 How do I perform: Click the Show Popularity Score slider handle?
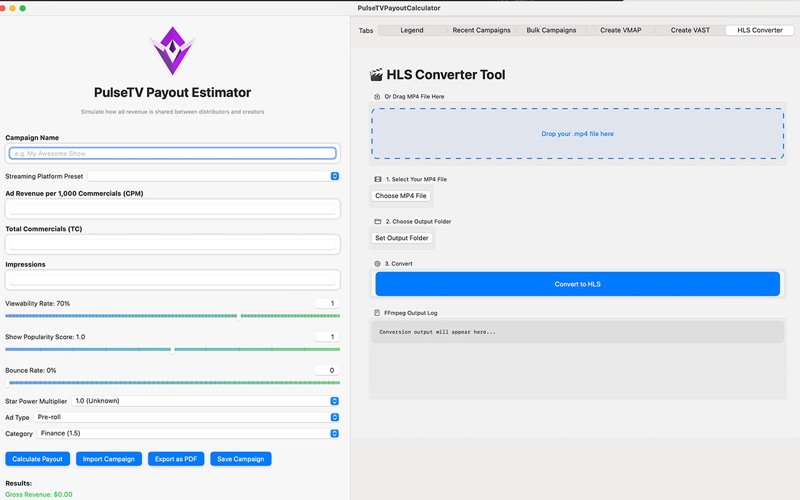click(172, 349)
